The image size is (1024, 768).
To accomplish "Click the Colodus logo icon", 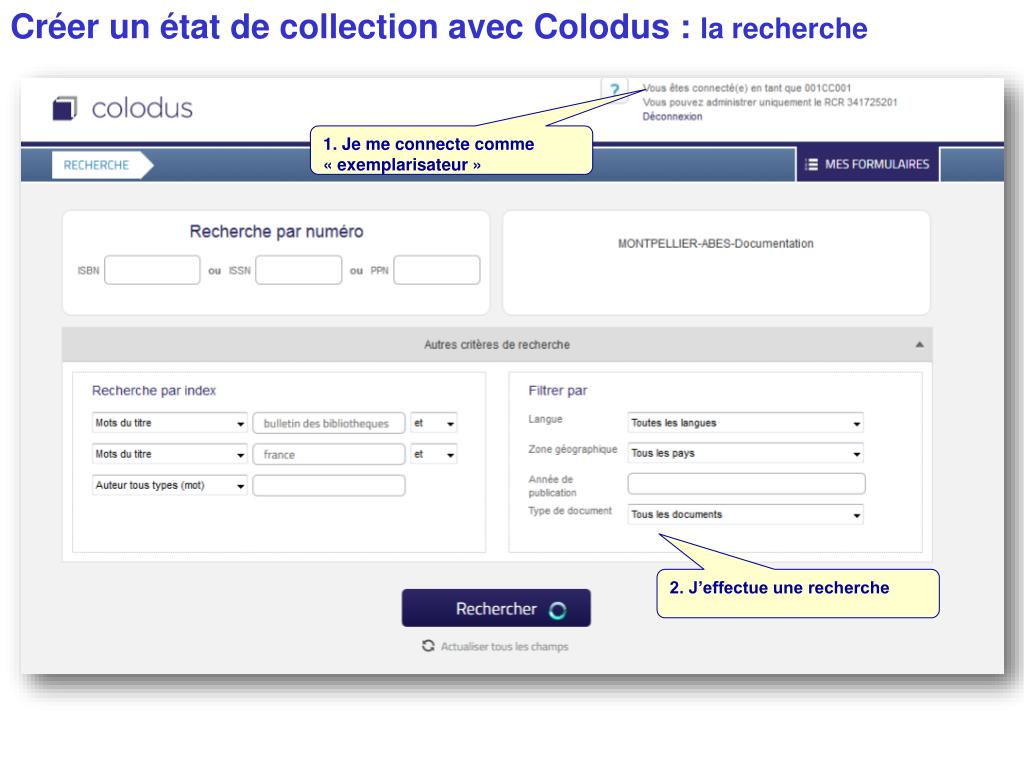I will (x=65, y=108).
